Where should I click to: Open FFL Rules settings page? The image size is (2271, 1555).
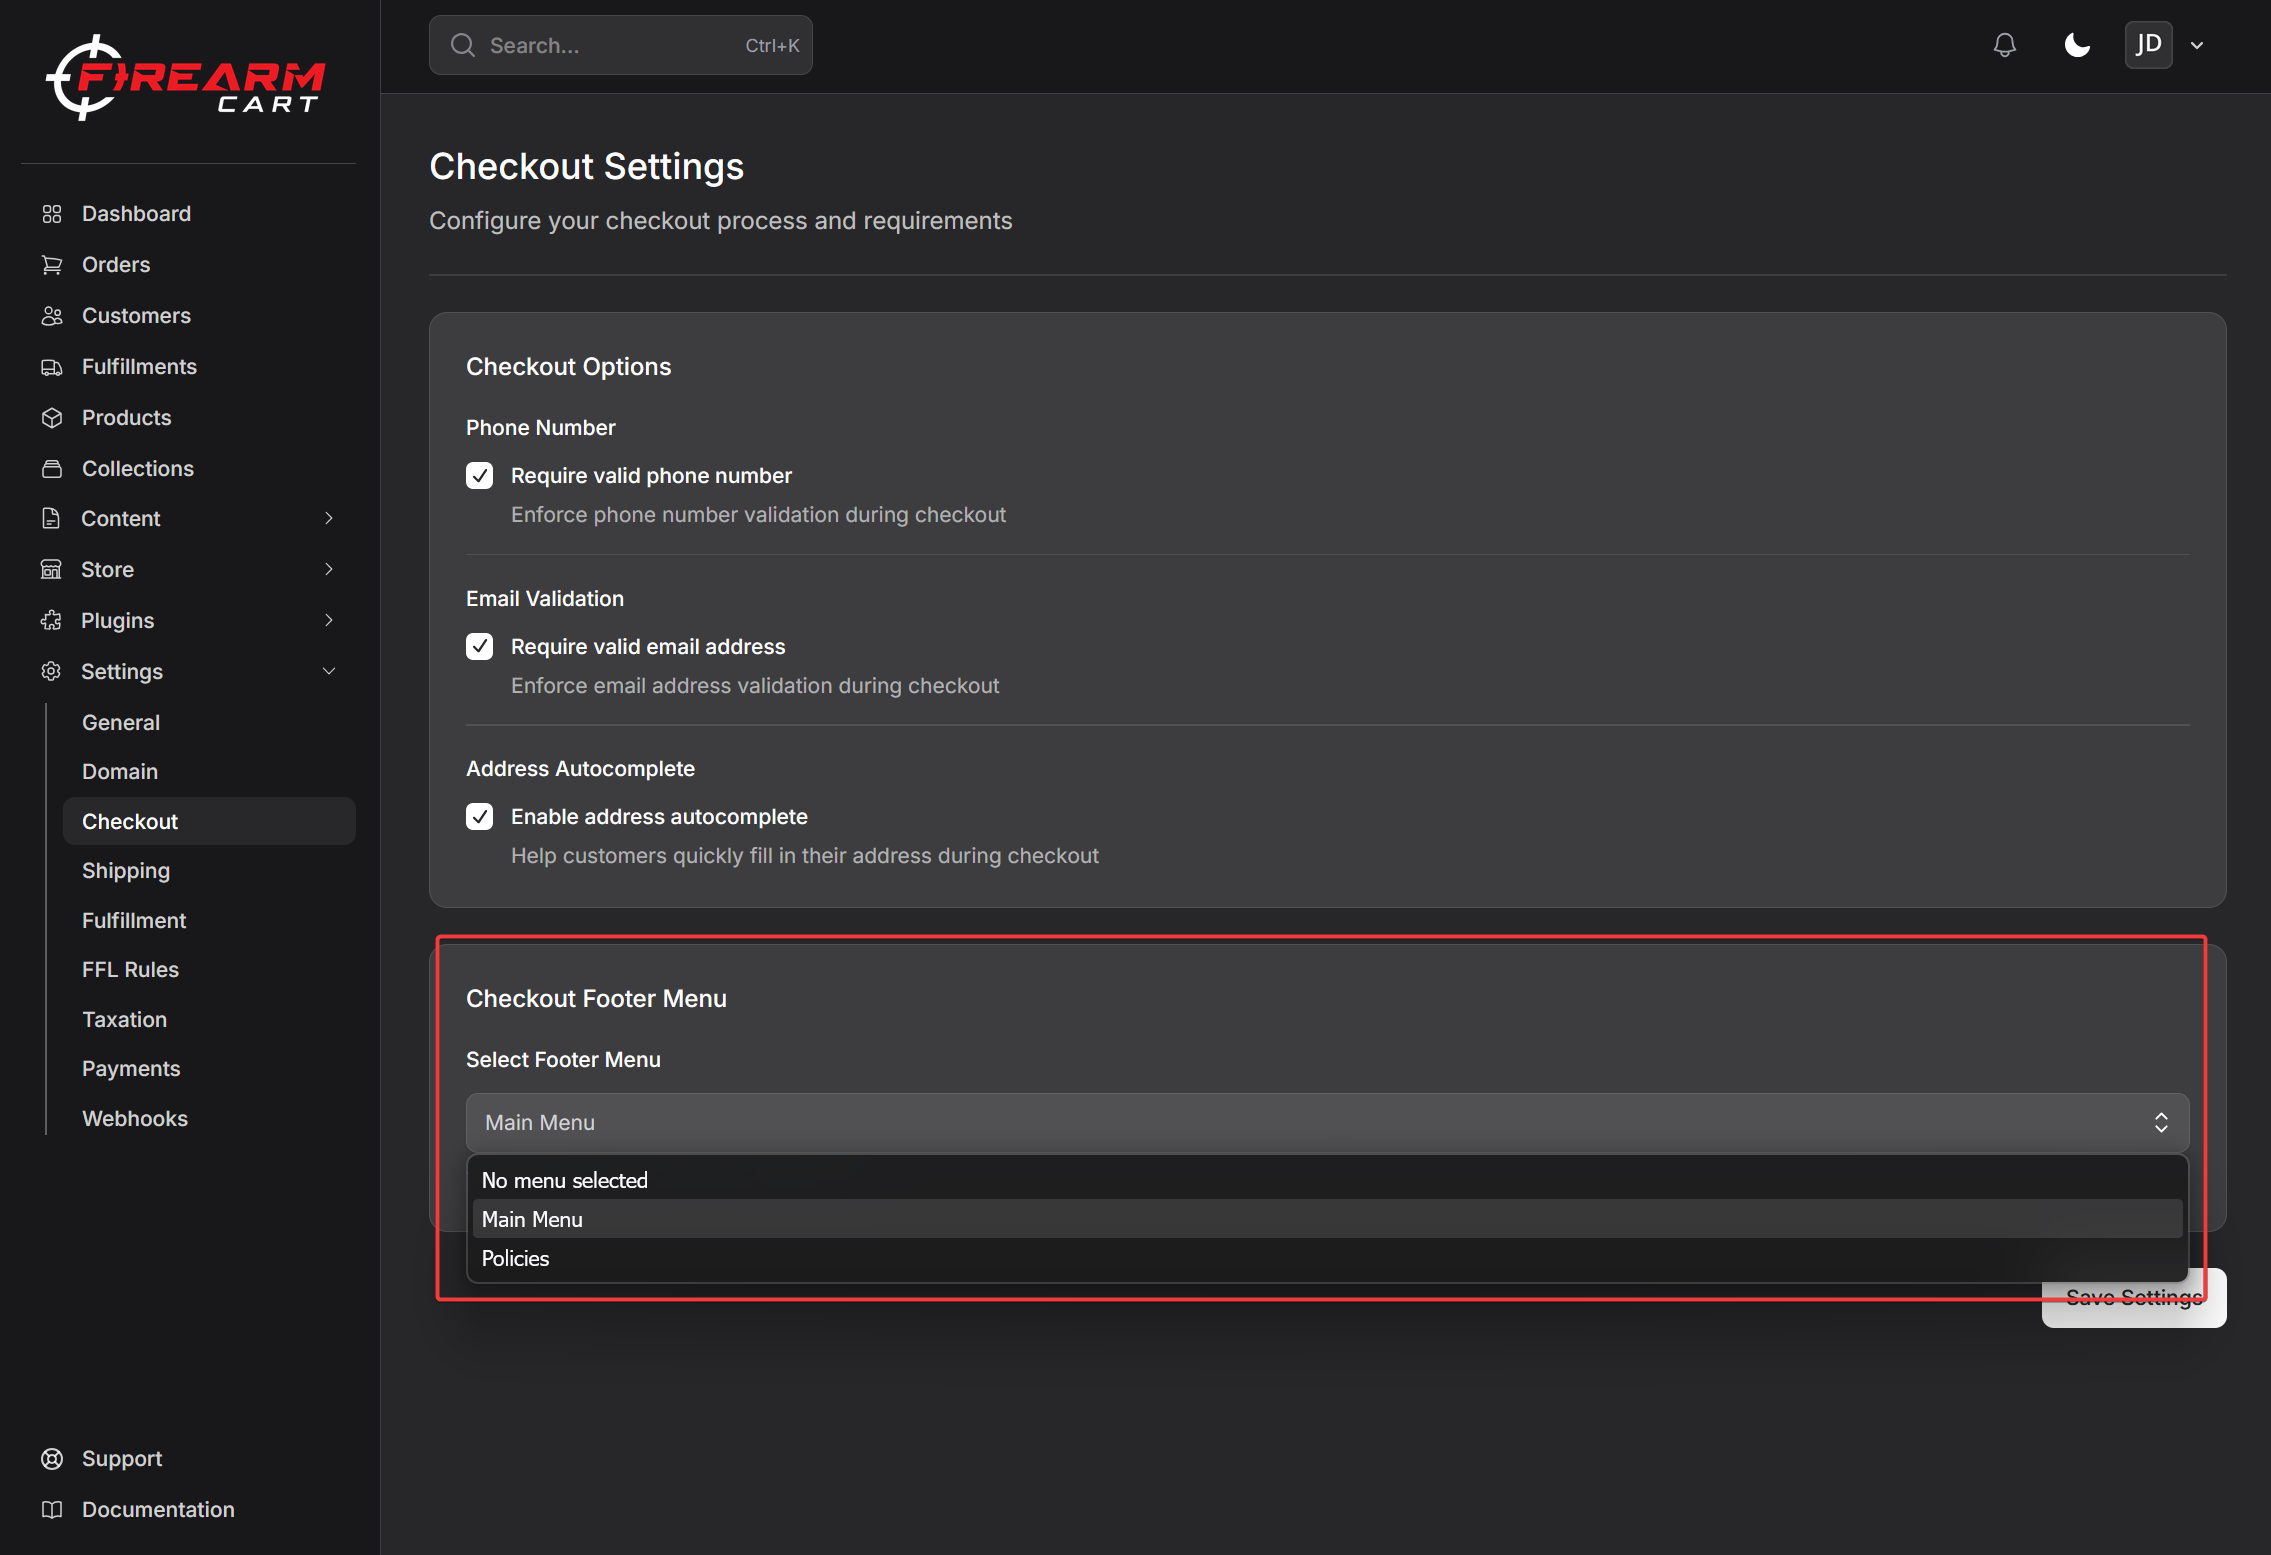pyautogui.click(x=209, y=970)
